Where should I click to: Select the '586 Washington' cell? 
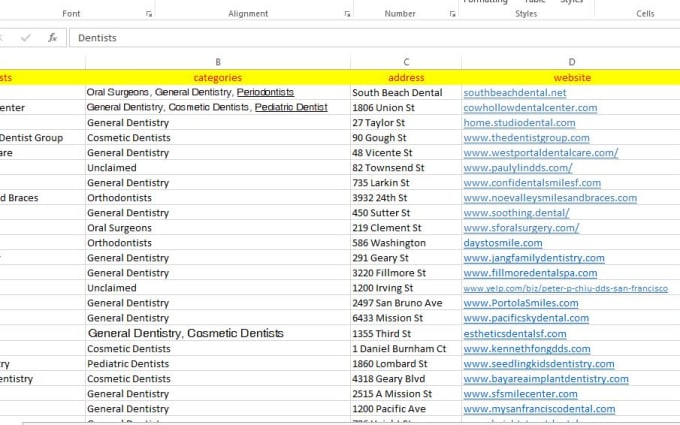(406, 243)
